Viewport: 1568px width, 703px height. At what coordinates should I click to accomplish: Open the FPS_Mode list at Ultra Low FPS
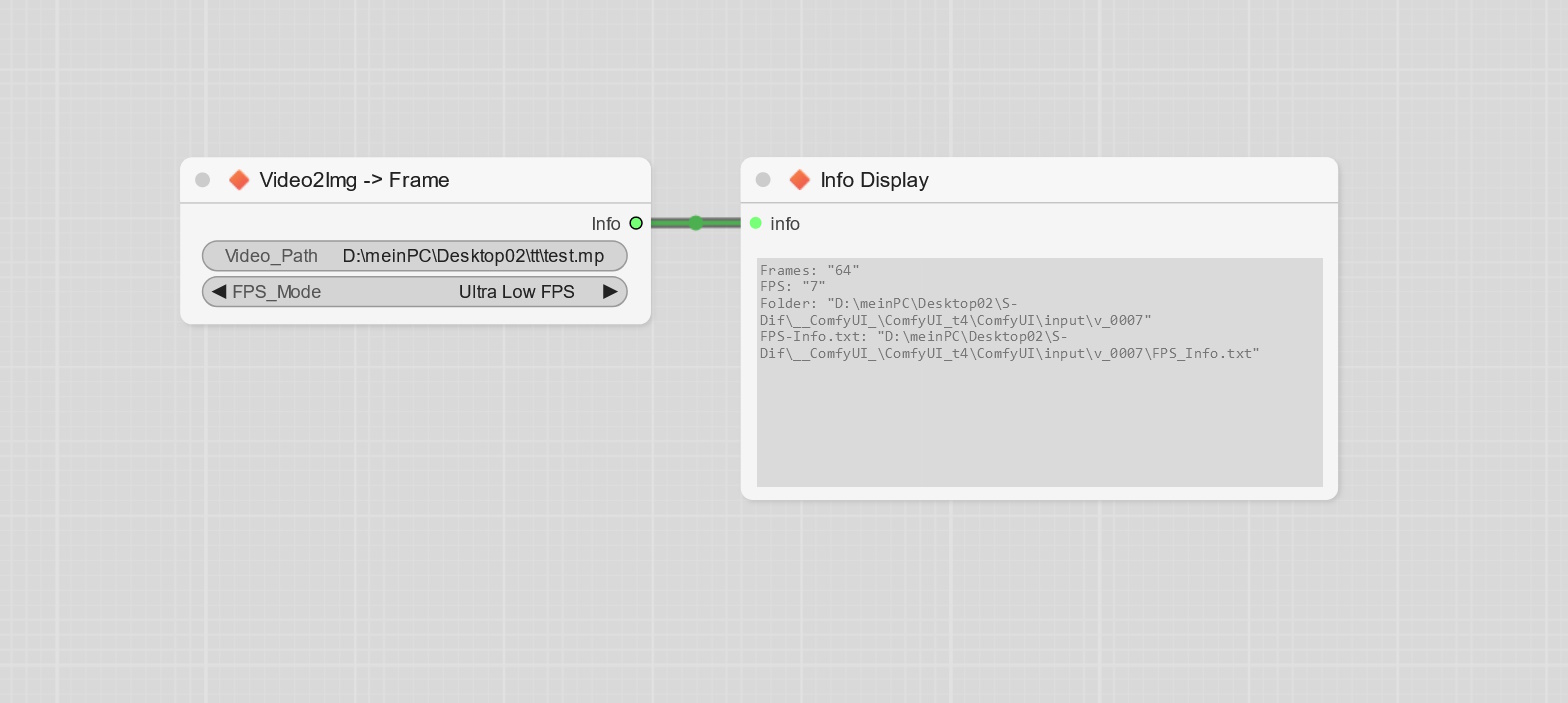point(516,292)
